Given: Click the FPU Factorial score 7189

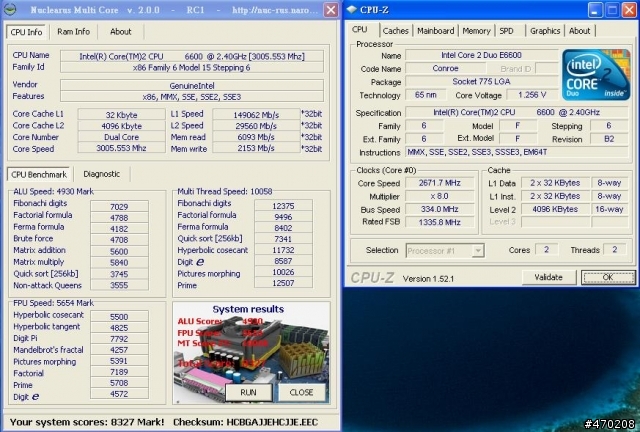Looking at the screenshot, I should [x=119, y=372].
